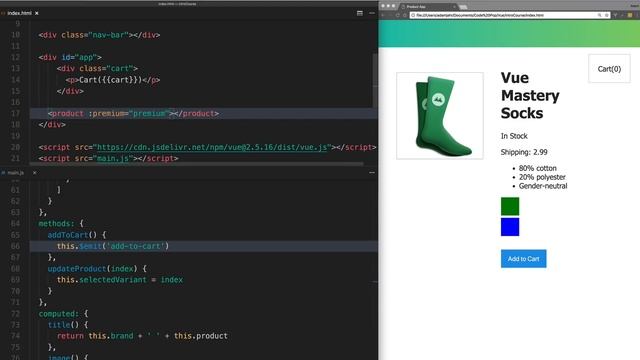Click the split editor icon in index.html pane

coord(360,13)
